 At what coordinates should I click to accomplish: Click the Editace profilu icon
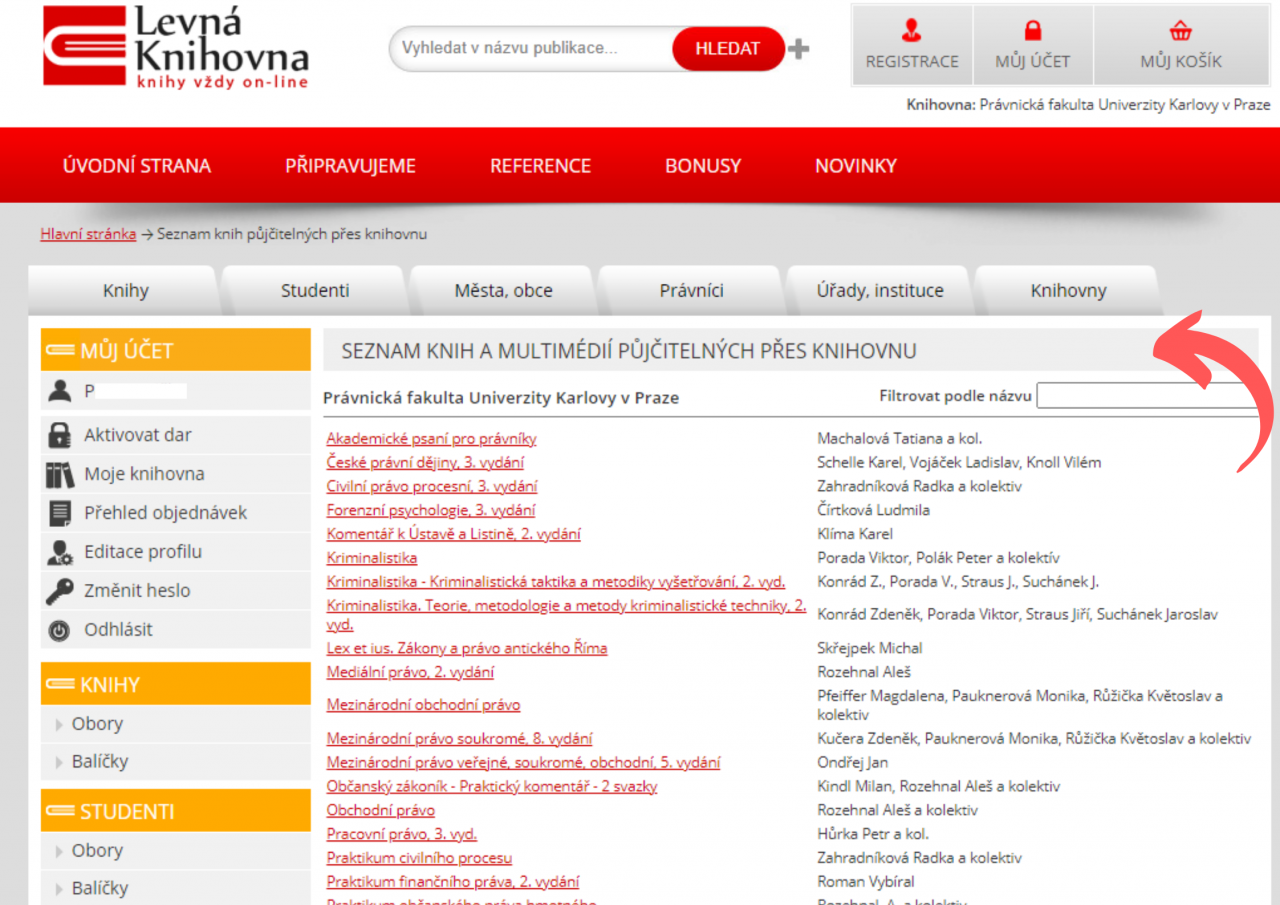click(x=60, y=552)
